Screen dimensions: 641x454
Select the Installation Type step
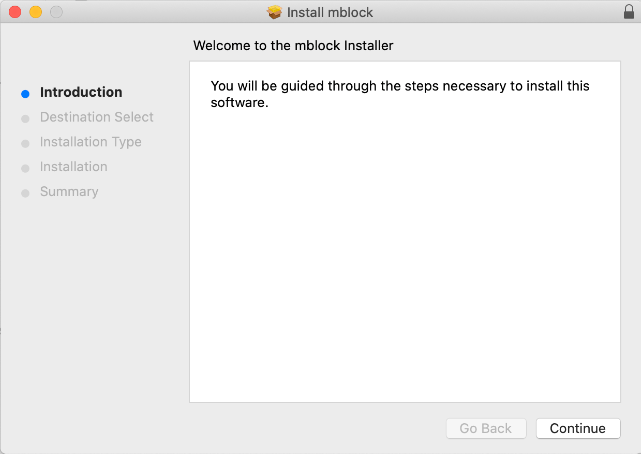[x=91, y=142]
